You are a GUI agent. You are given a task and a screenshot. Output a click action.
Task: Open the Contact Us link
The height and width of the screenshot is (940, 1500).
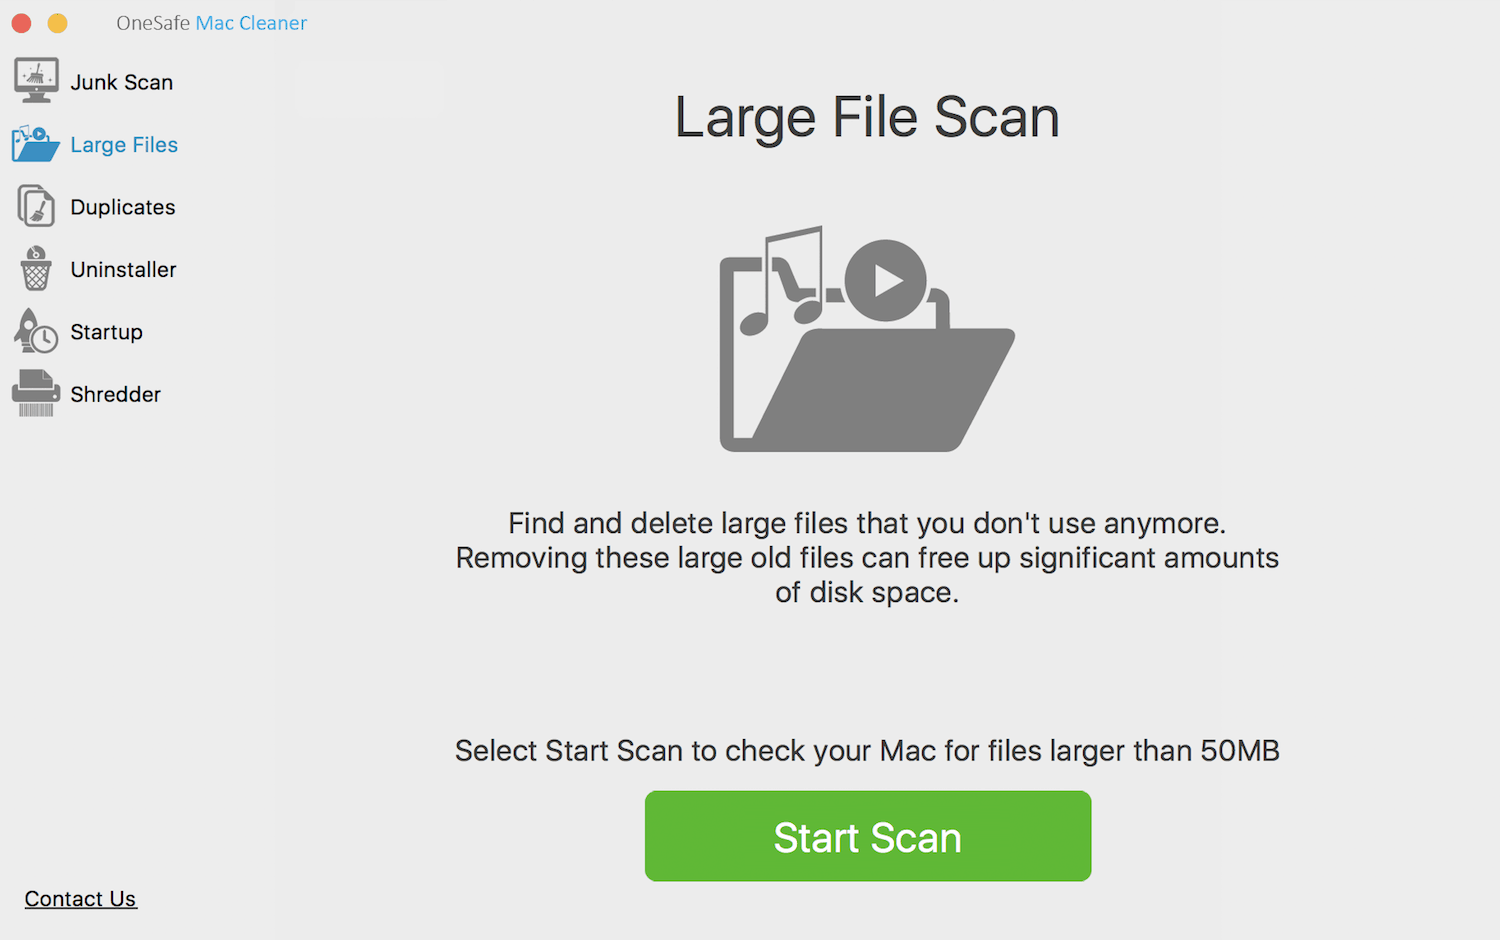point(80,898)
